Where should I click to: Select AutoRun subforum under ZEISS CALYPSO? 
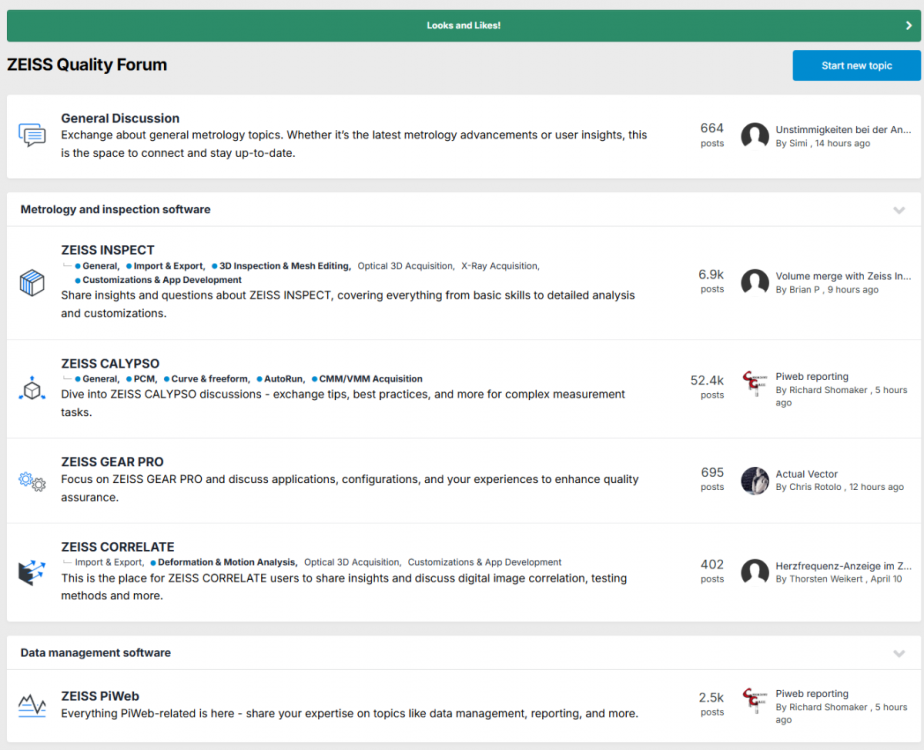coord(283,379)
